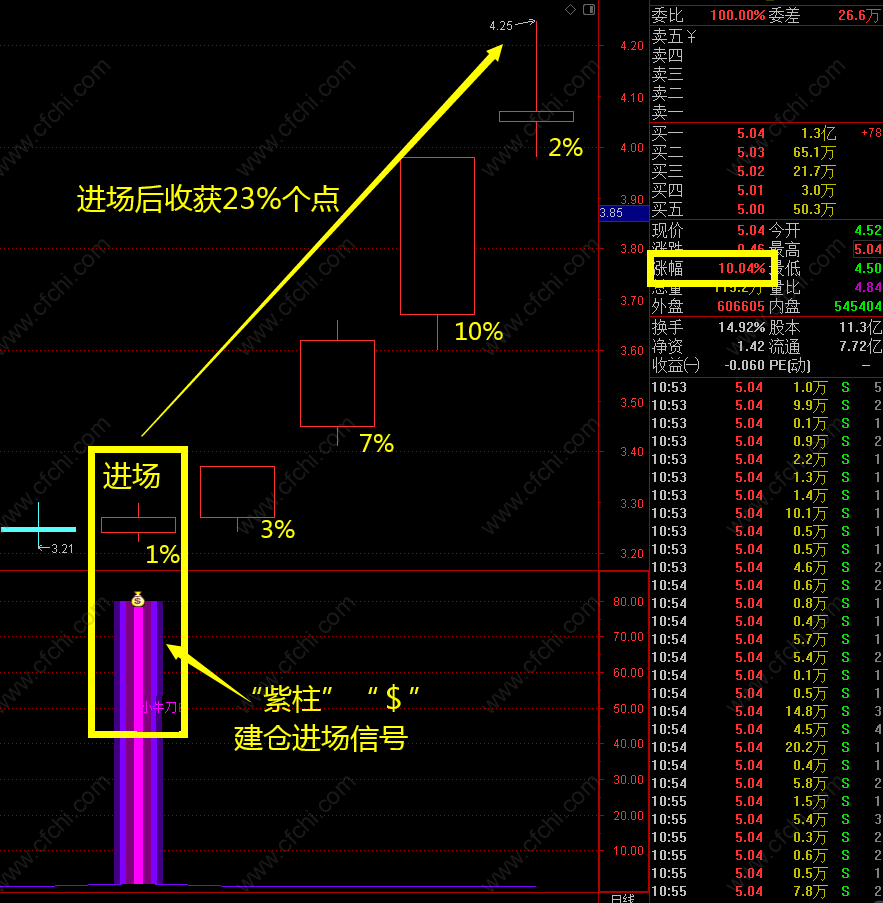Click the 换手 14.92% value
Image resolution: width=883 pixels, height=903 pixels.
click(x=741, y=328)
